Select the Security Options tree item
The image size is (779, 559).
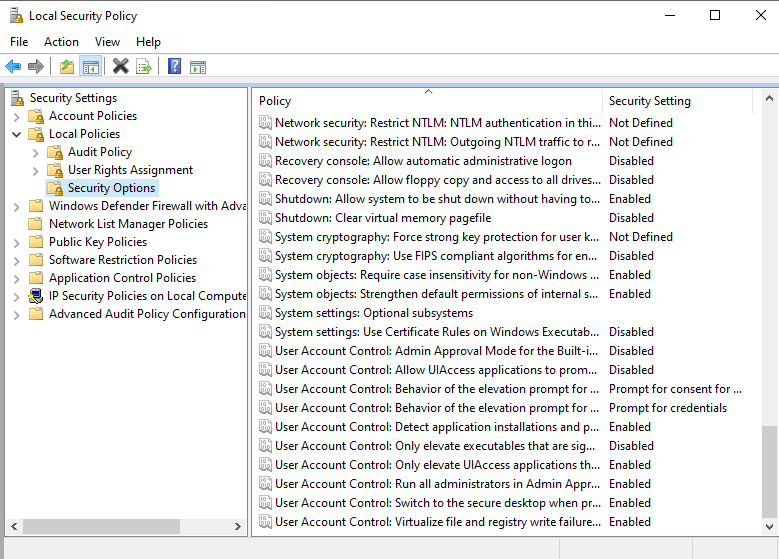[111, 188]
